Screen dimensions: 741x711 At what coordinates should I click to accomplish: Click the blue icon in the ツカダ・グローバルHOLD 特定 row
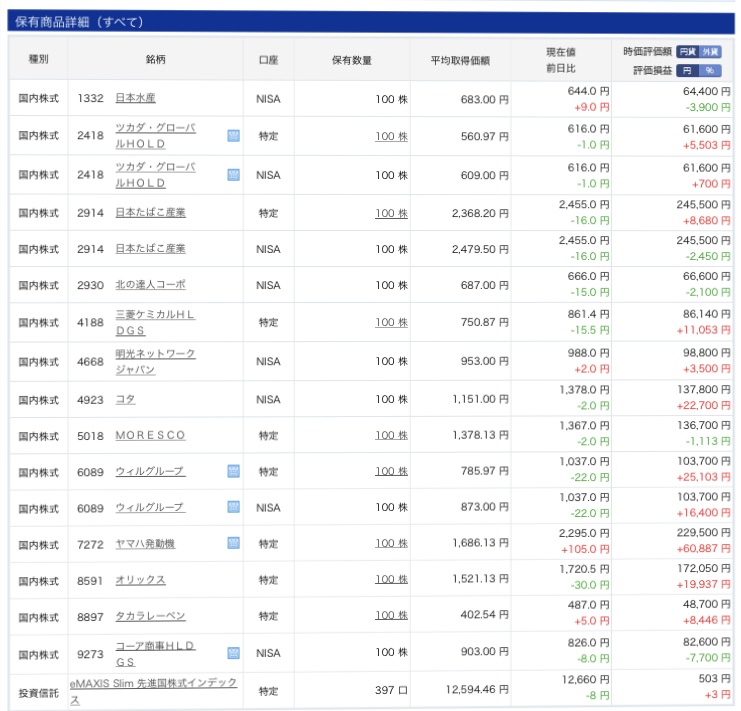tap(233, 136)
